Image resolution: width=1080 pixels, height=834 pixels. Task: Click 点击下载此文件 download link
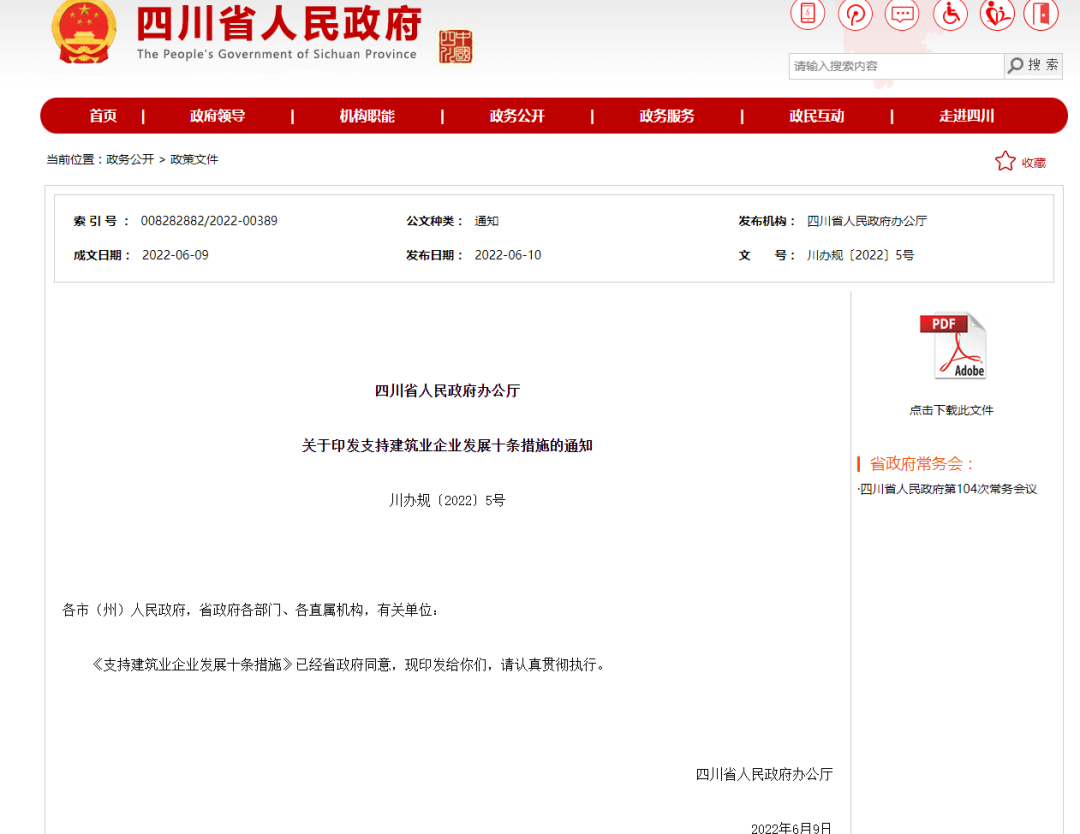[x=951, y=410]
